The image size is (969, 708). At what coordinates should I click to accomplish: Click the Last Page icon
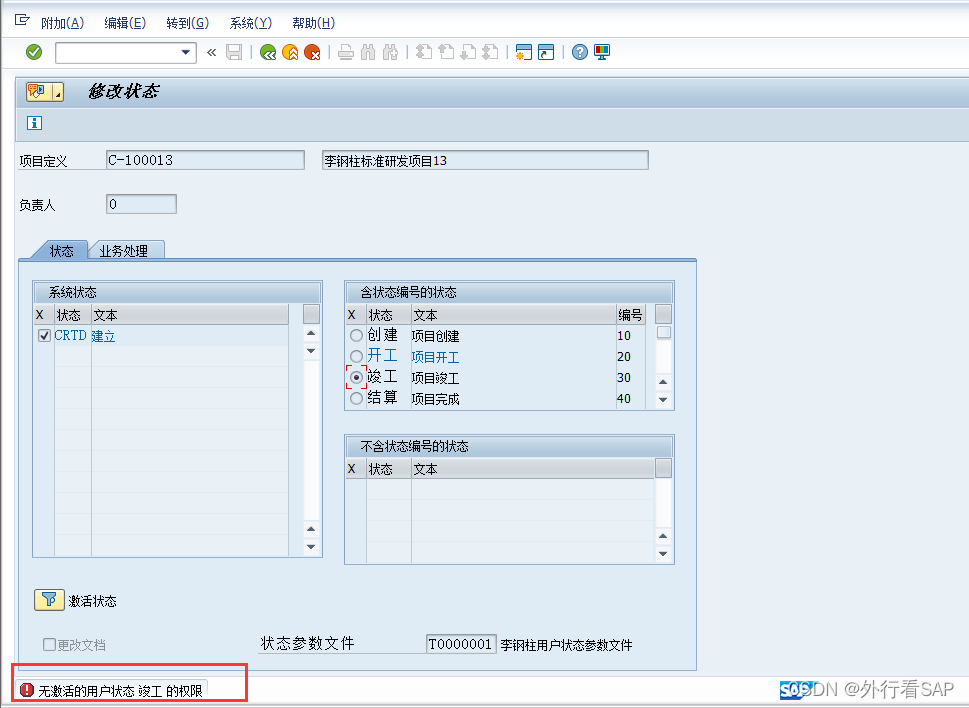(x=490, y=53)
